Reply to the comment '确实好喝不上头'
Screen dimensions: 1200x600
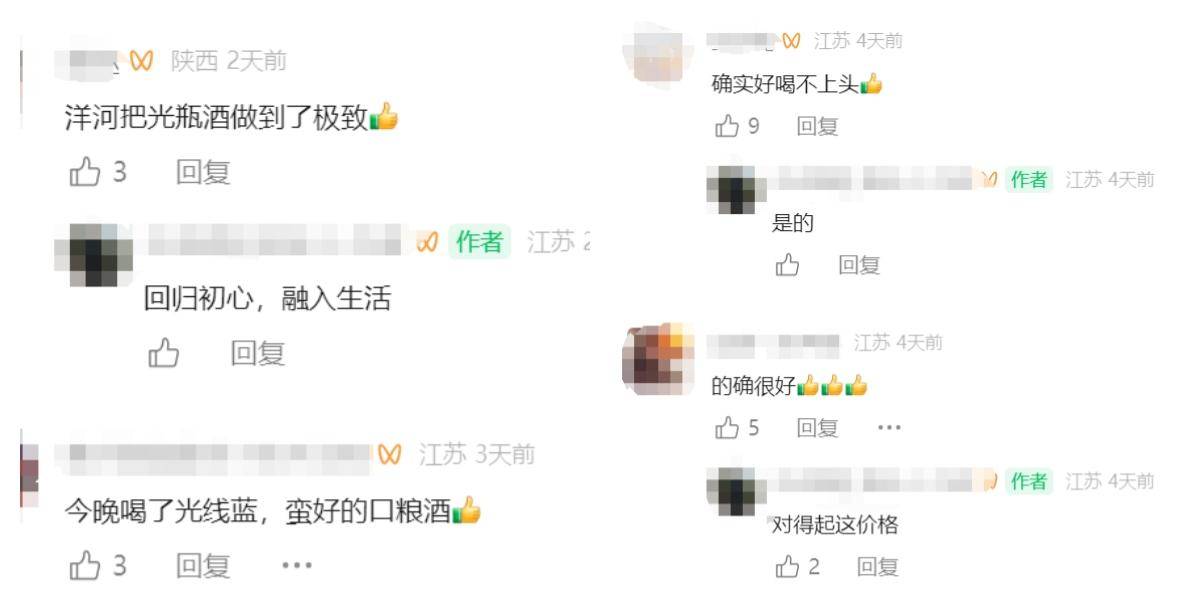[x=817, y=127]
